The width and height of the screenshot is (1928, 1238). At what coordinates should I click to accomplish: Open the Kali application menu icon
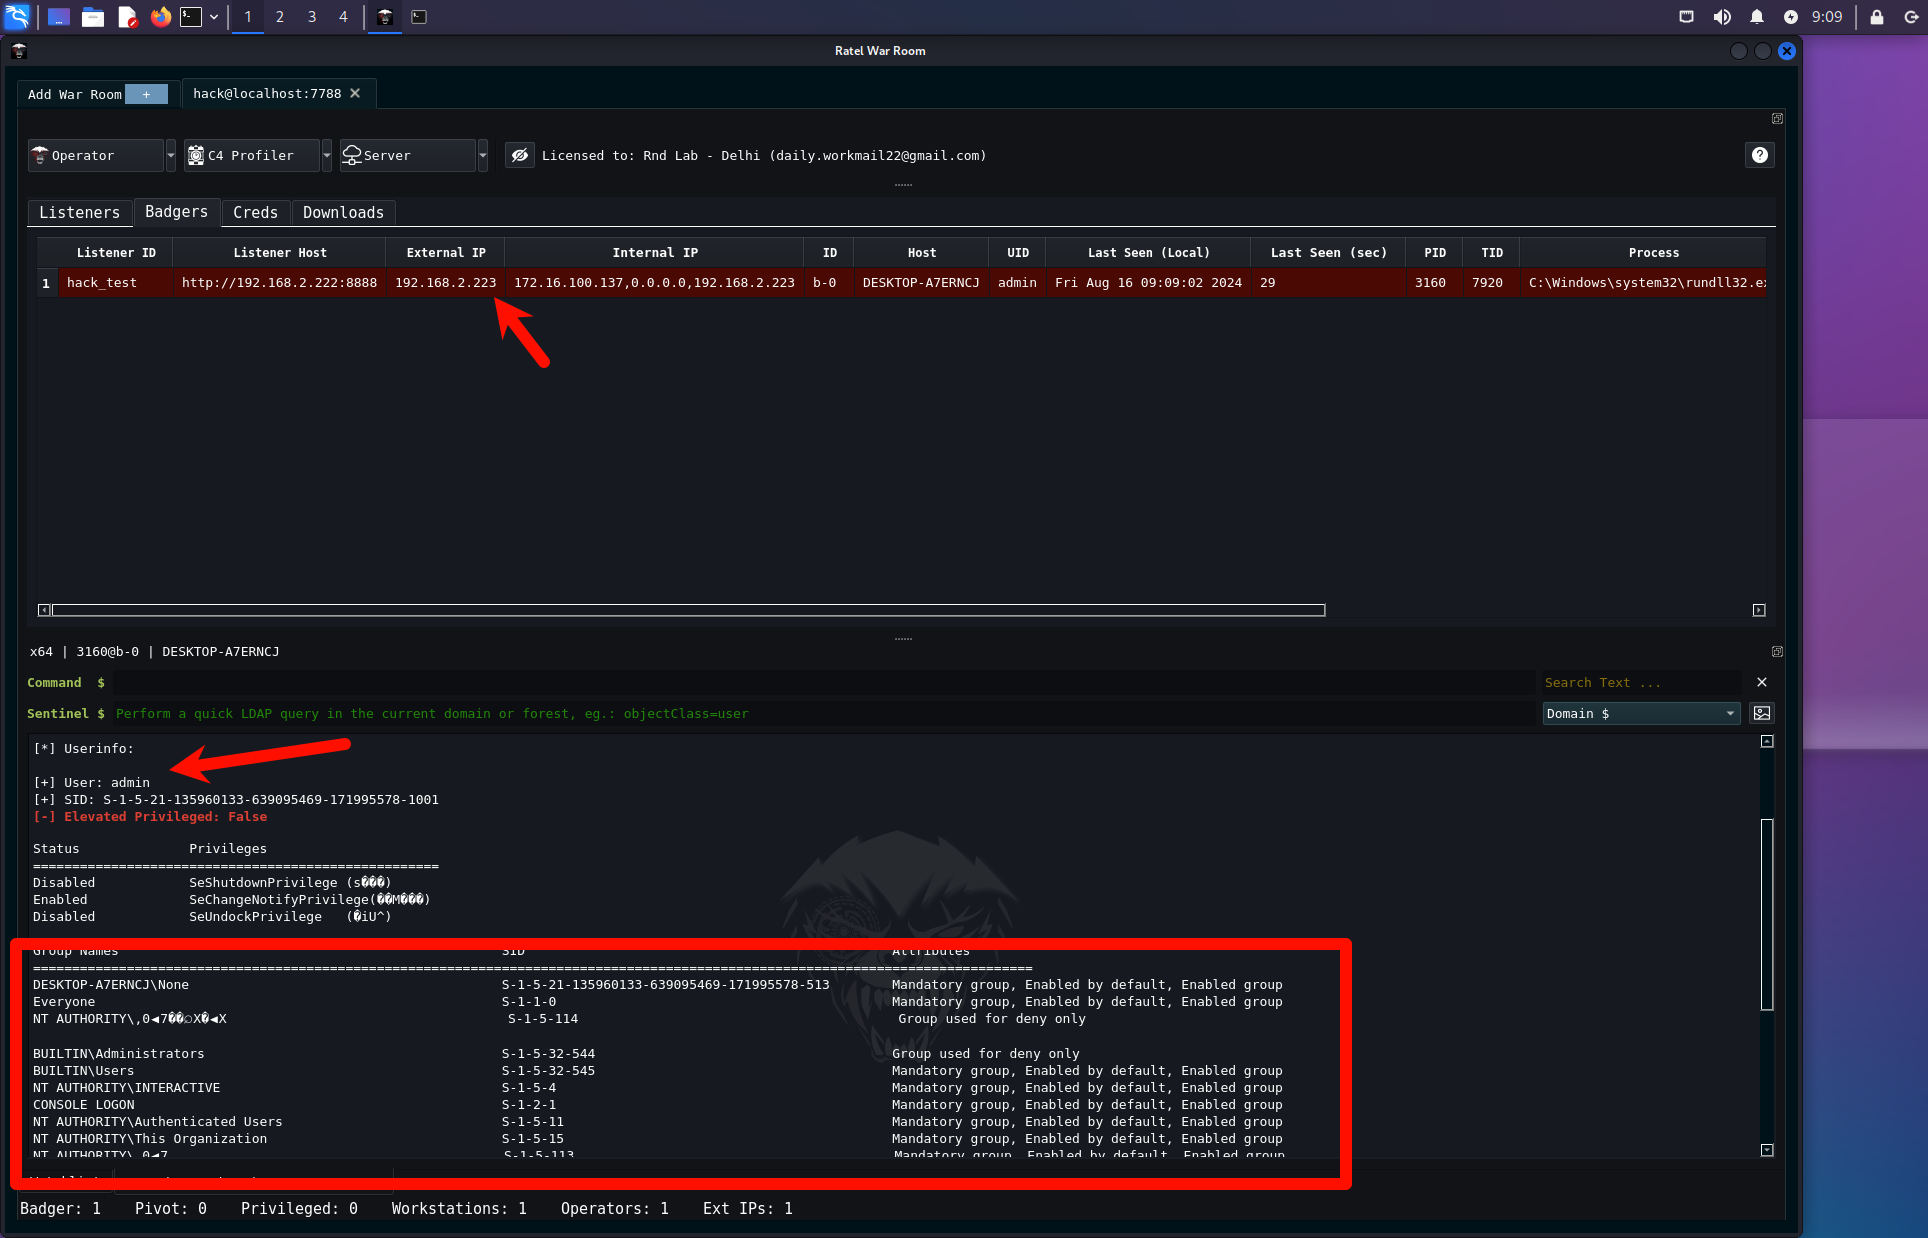(x=18, y=16)
